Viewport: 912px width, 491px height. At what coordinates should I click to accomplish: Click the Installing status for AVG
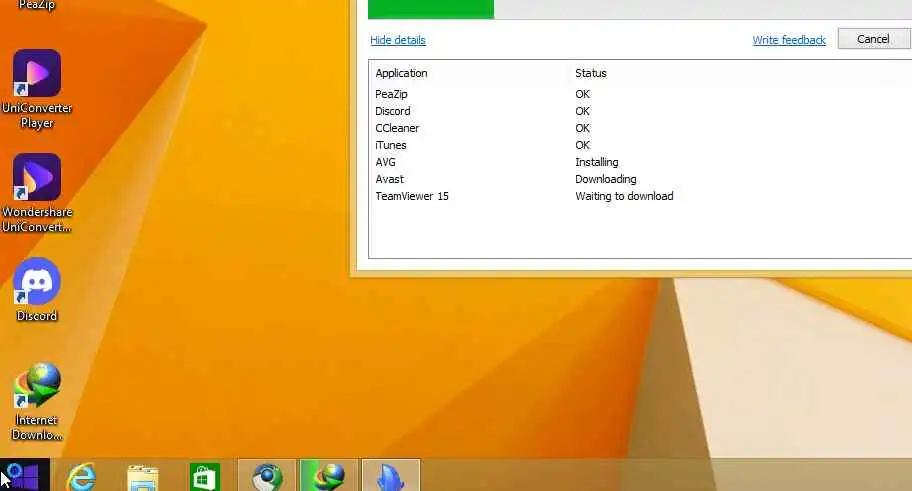click(x=597, y=162)
